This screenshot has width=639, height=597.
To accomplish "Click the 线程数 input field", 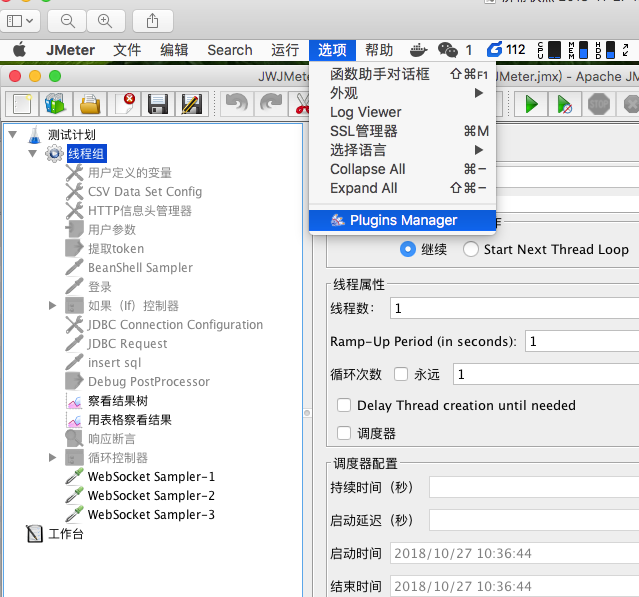I will (x=514, y=308).
